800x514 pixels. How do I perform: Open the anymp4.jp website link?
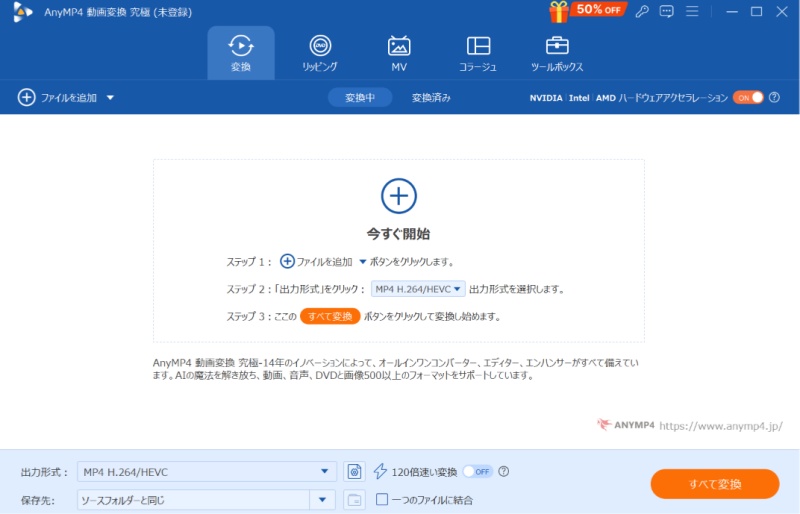pos(721,426)
